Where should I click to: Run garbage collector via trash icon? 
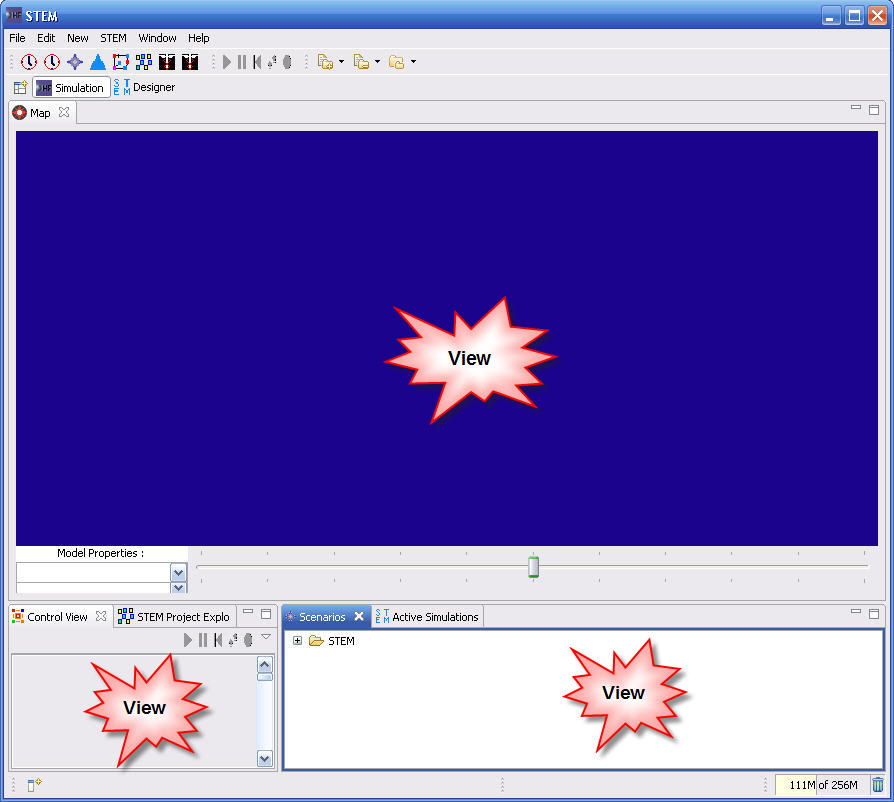tap(877, 785)
